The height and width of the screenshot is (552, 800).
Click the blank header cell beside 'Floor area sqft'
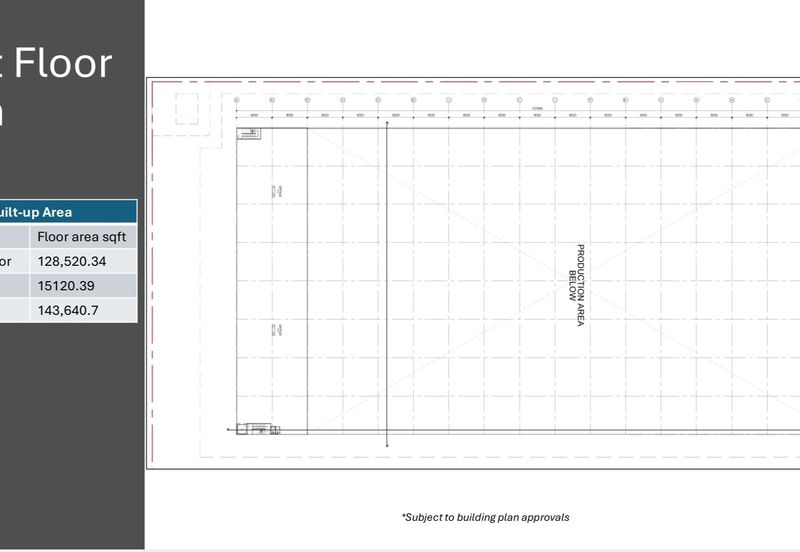[x=14, y=237]
